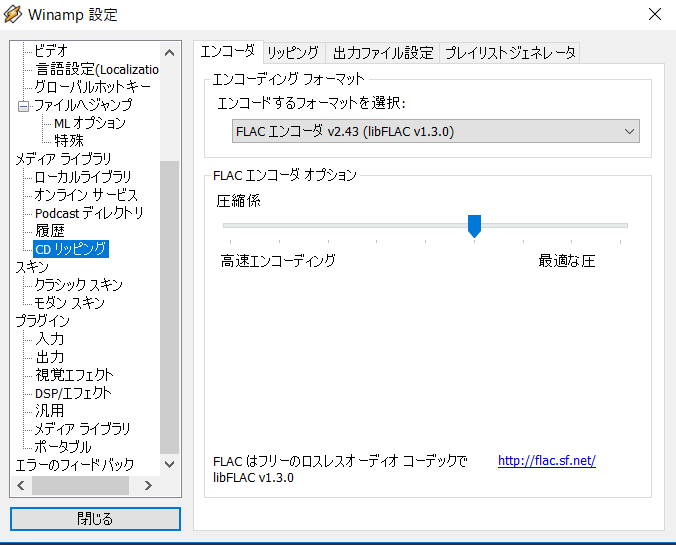Select オンライン サービス in the tree

86,195
